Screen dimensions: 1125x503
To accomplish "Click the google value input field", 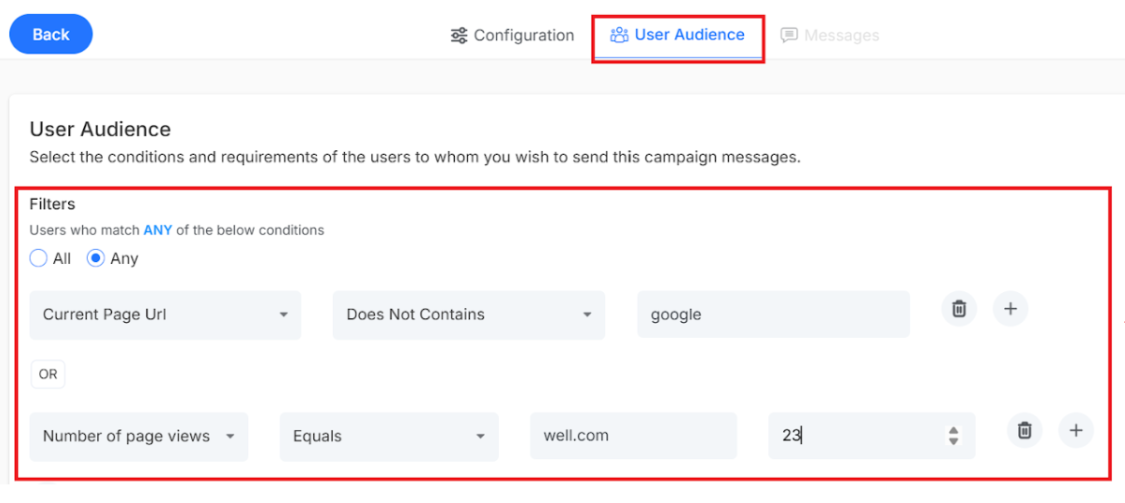I will pyautogui.click(x=773, y=314).
